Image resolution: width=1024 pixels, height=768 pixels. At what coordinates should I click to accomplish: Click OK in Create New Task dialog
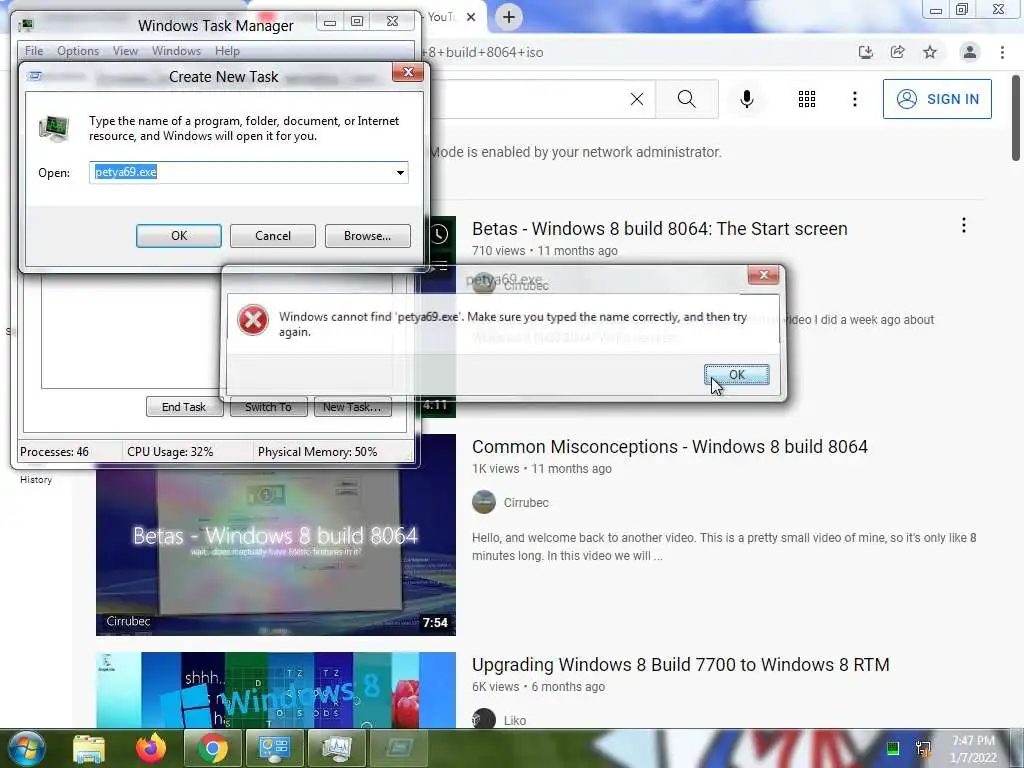(x=179, y=236)
